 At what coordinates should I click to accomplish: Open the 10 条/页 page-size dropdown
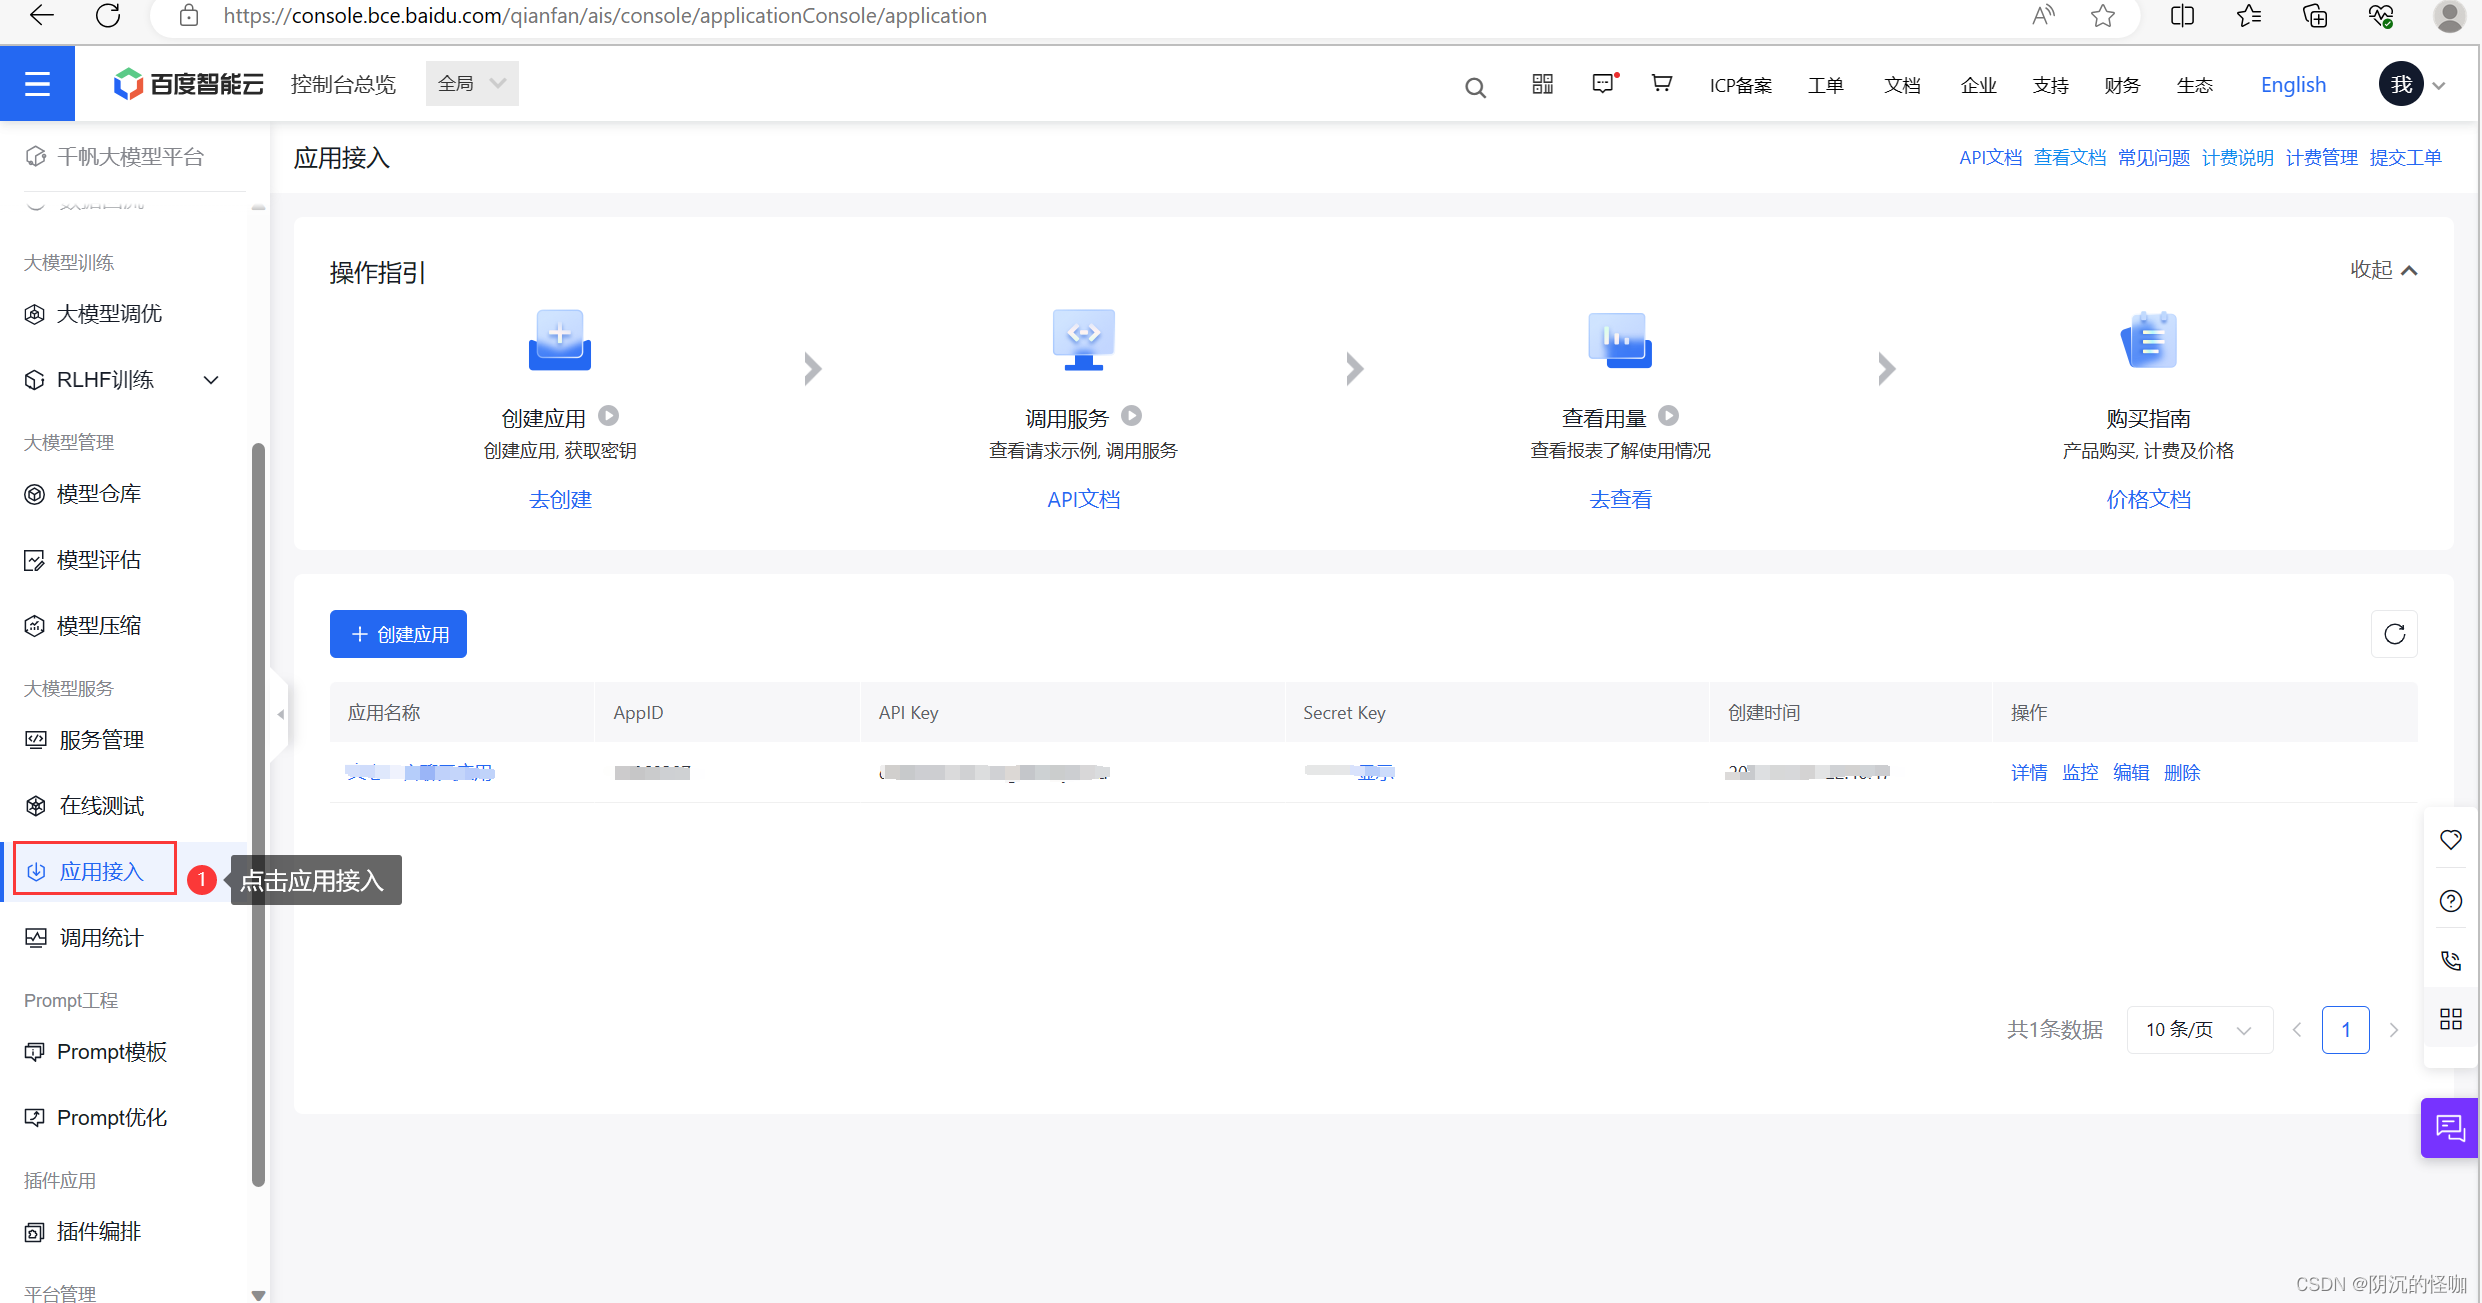coord(2198,1030)
